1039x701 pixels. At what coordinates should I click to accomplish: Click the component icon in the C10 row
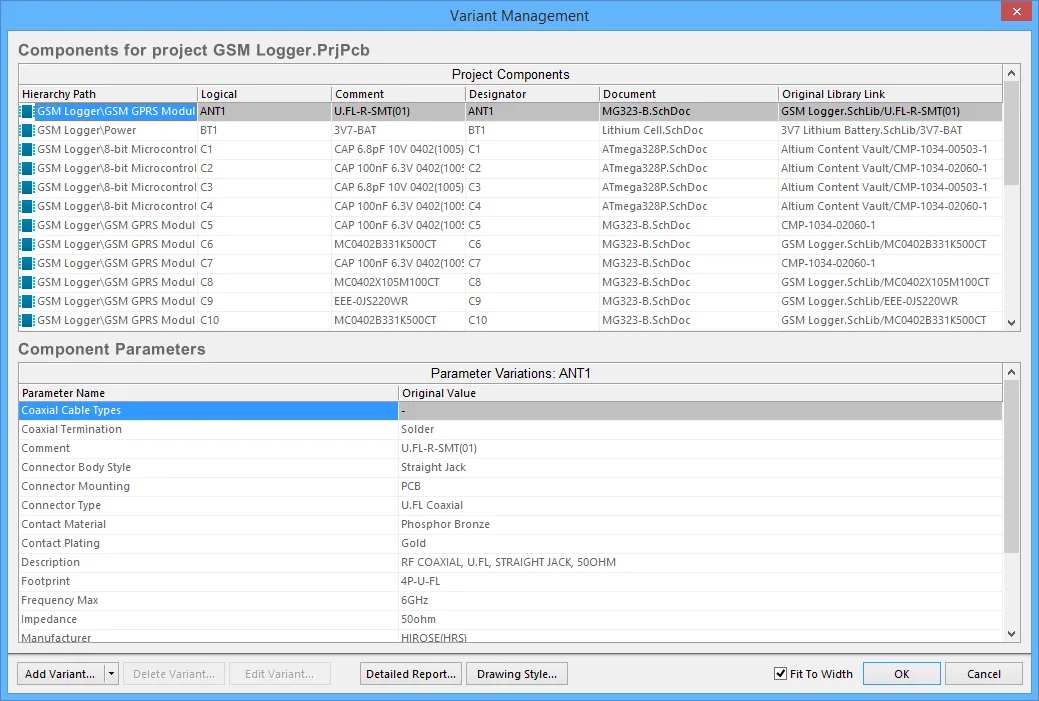[27, 321]
